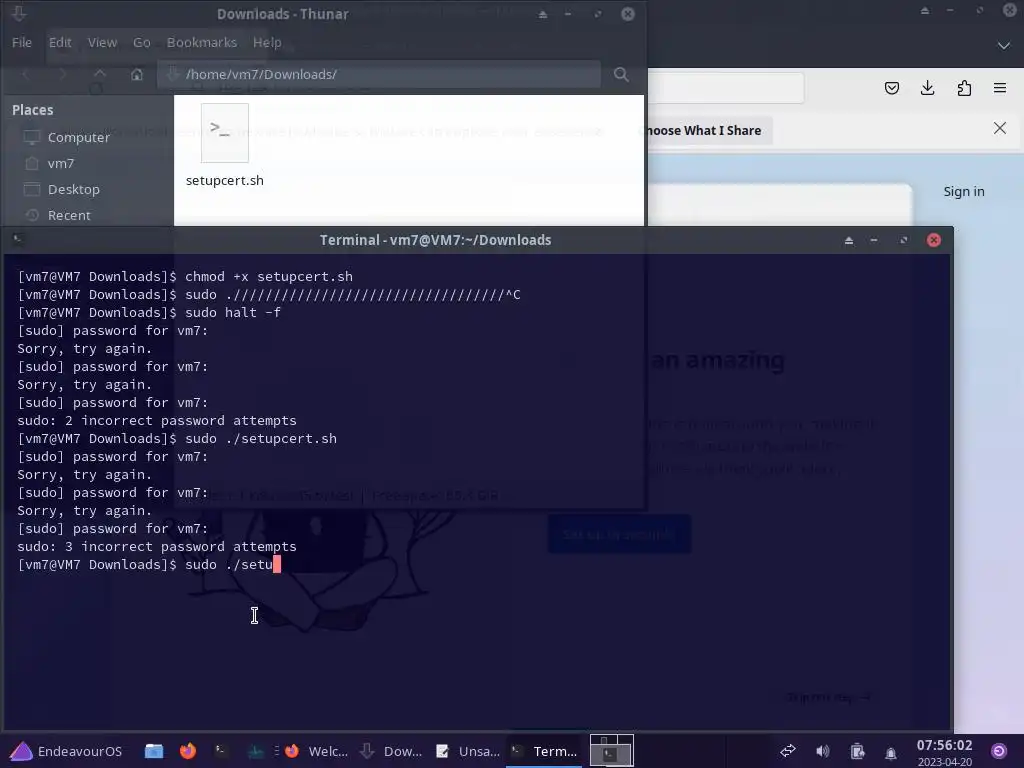Click the workspace switcher pager

pyautogui.click(x=612, y=750)
